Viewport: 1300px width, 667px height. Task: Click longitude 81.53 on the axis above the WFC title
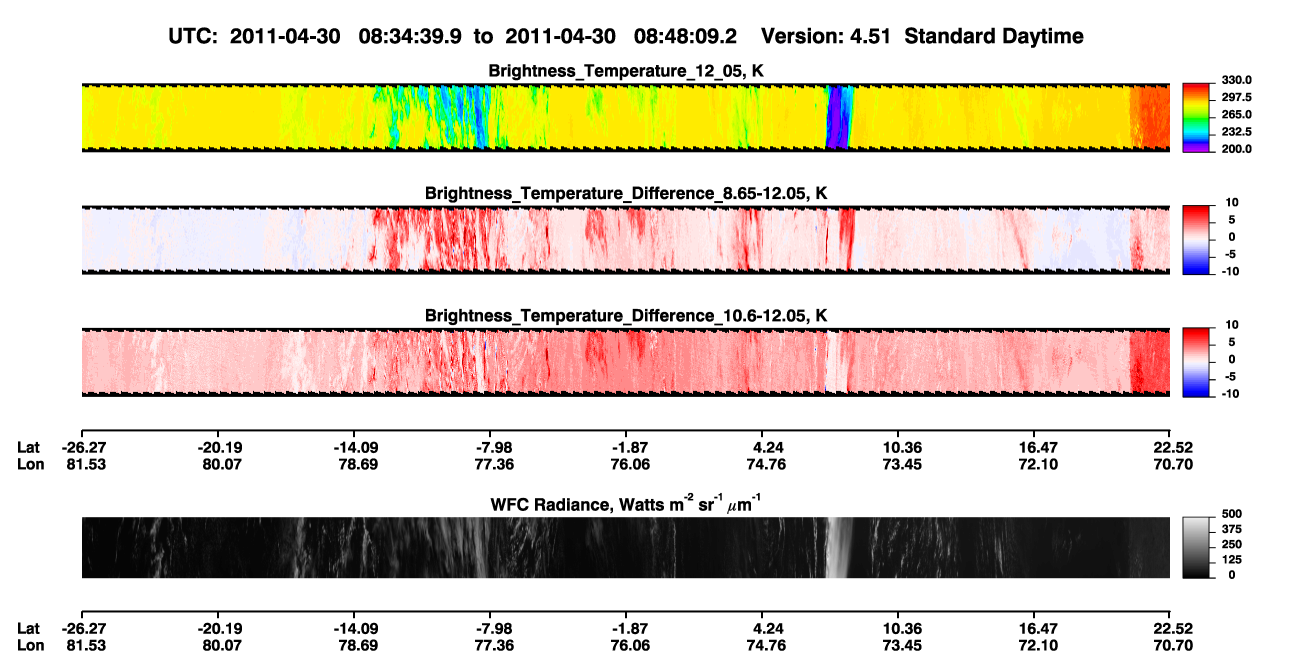click(x=84, y=465)
